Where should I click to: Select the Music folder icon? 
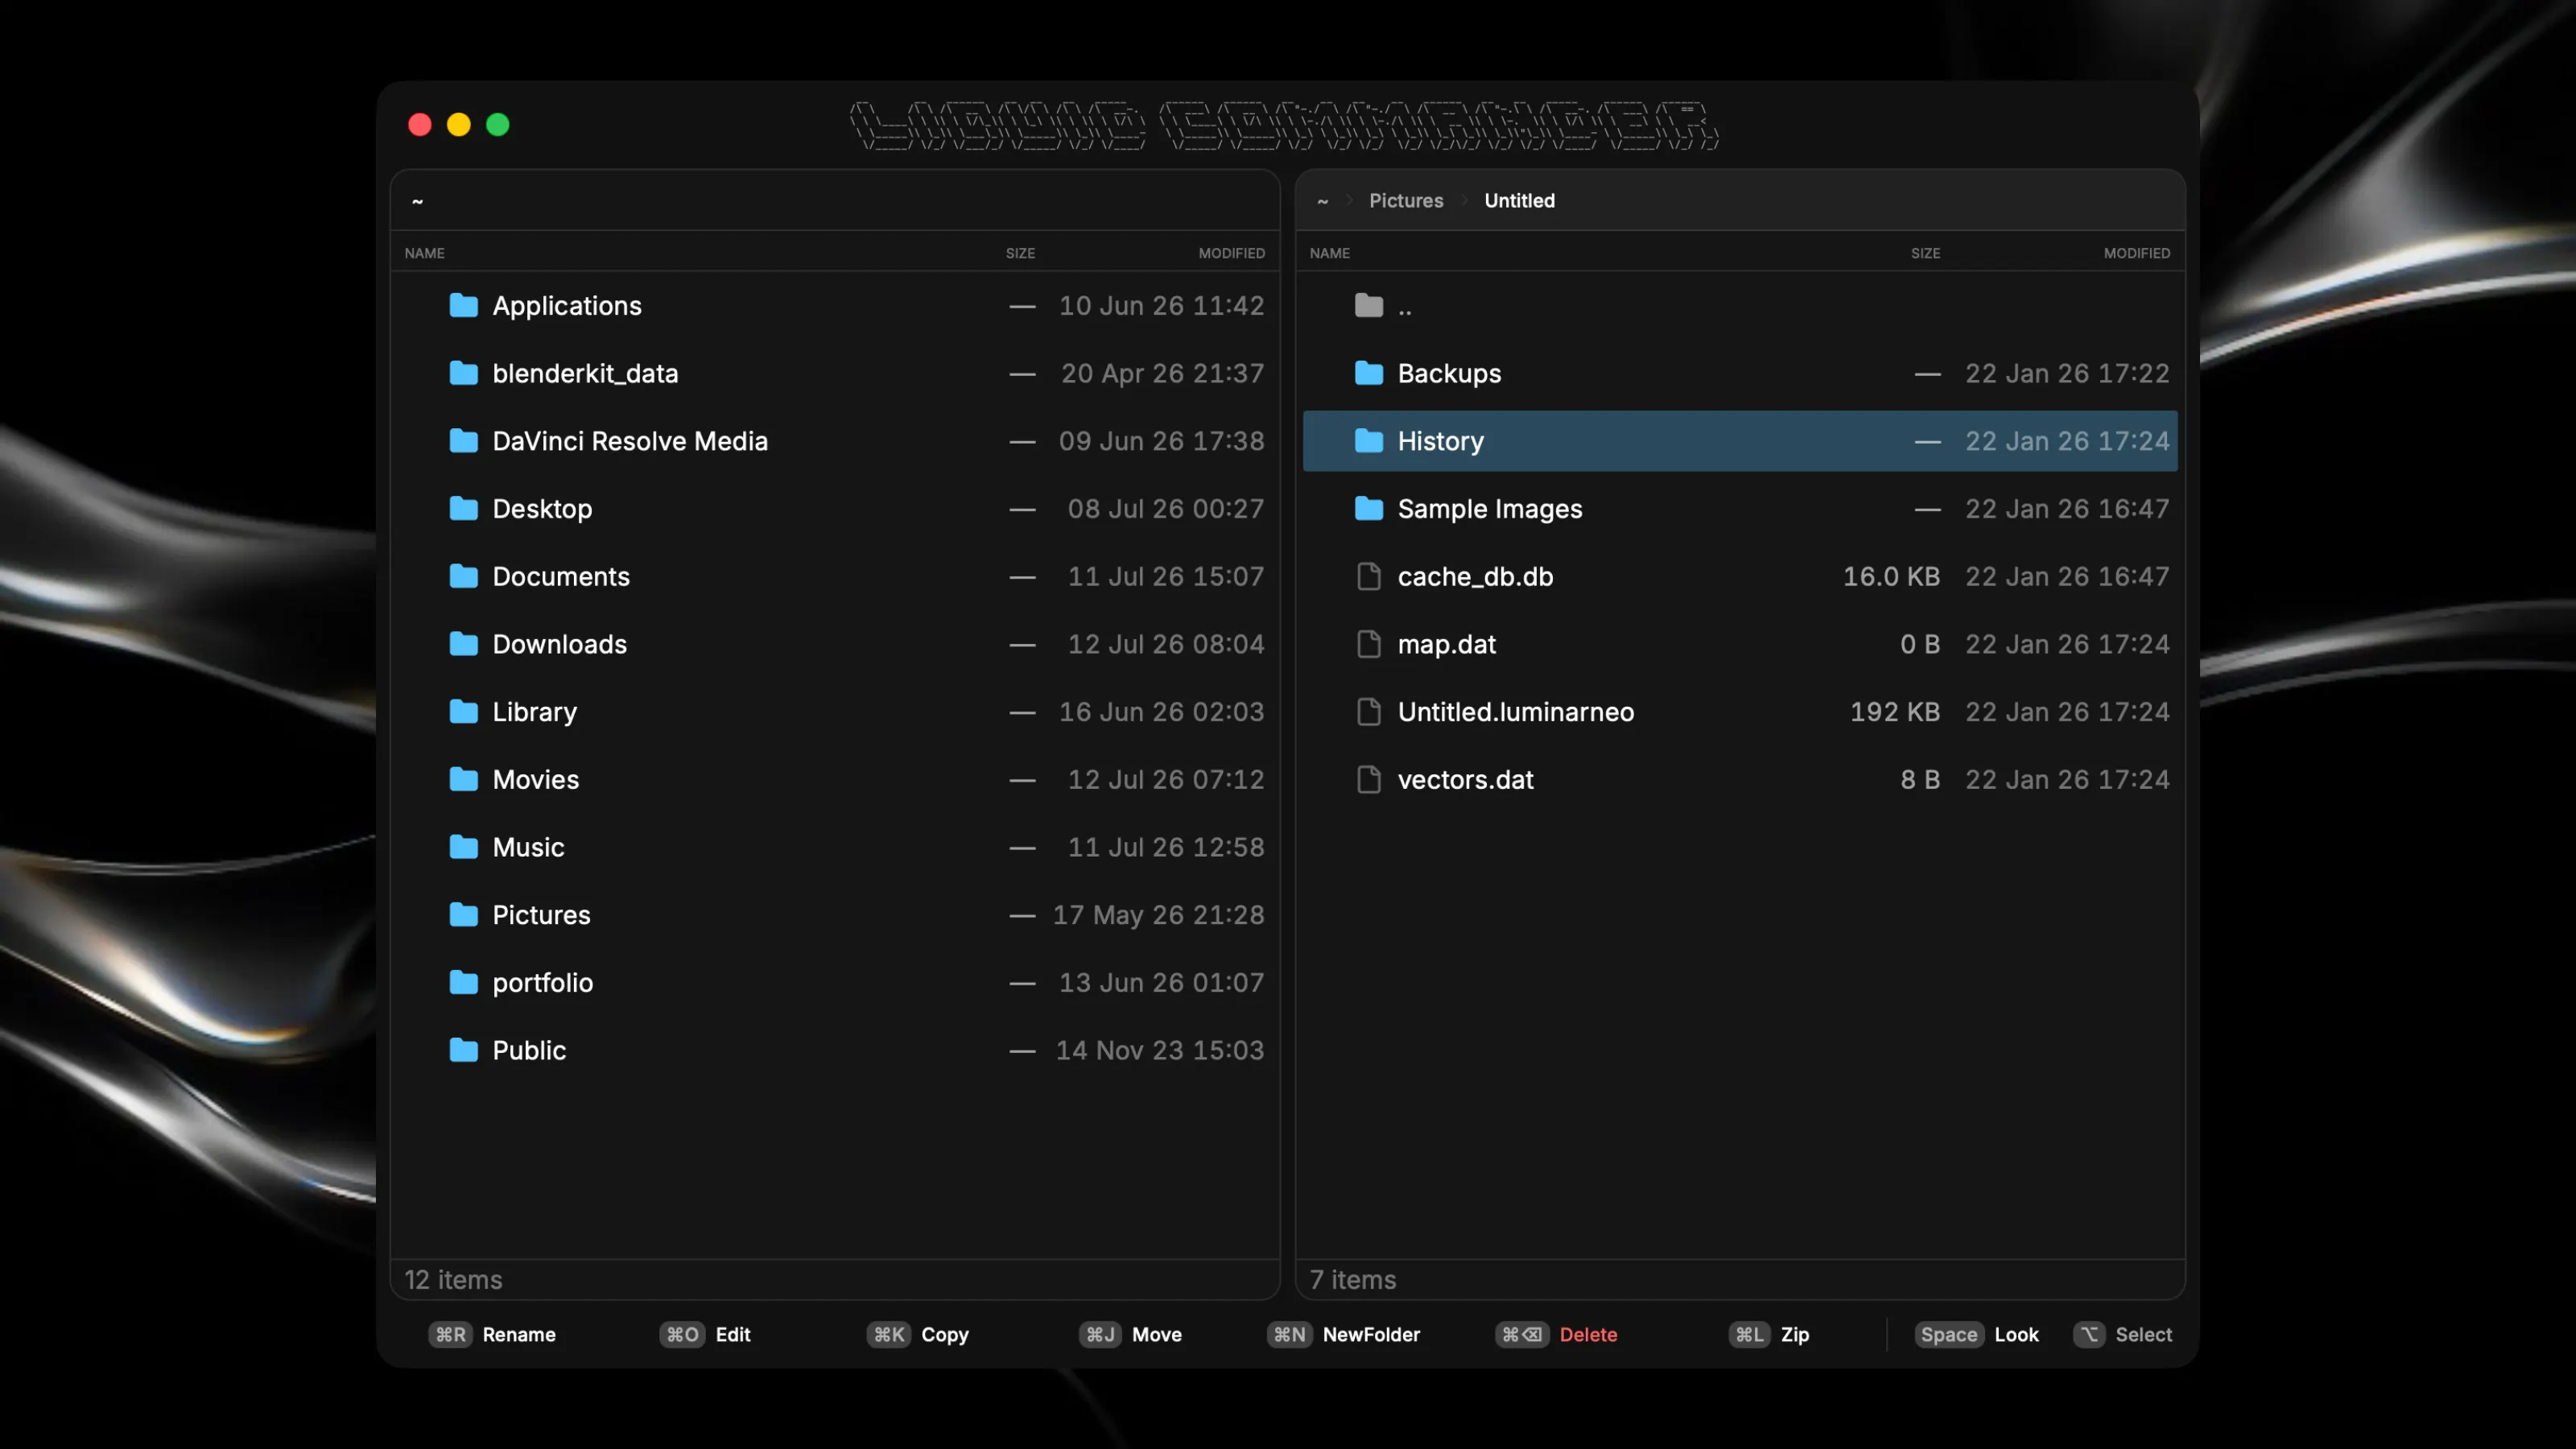(463, 847)
